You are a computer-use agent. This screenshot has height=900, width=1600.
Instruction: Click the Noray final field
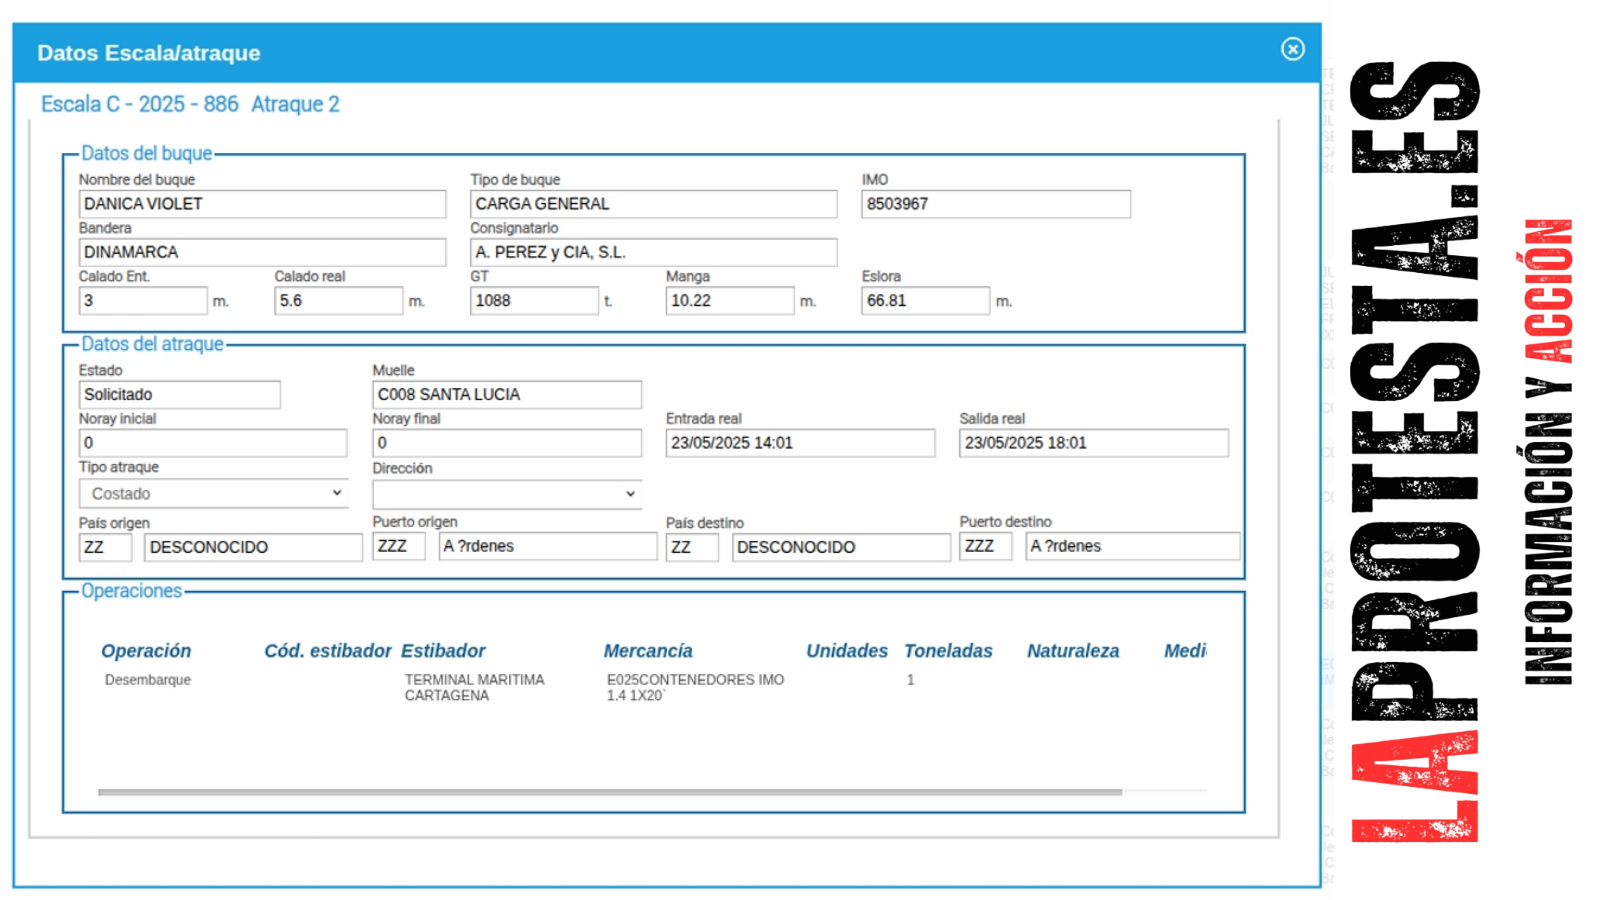(507, 443)
